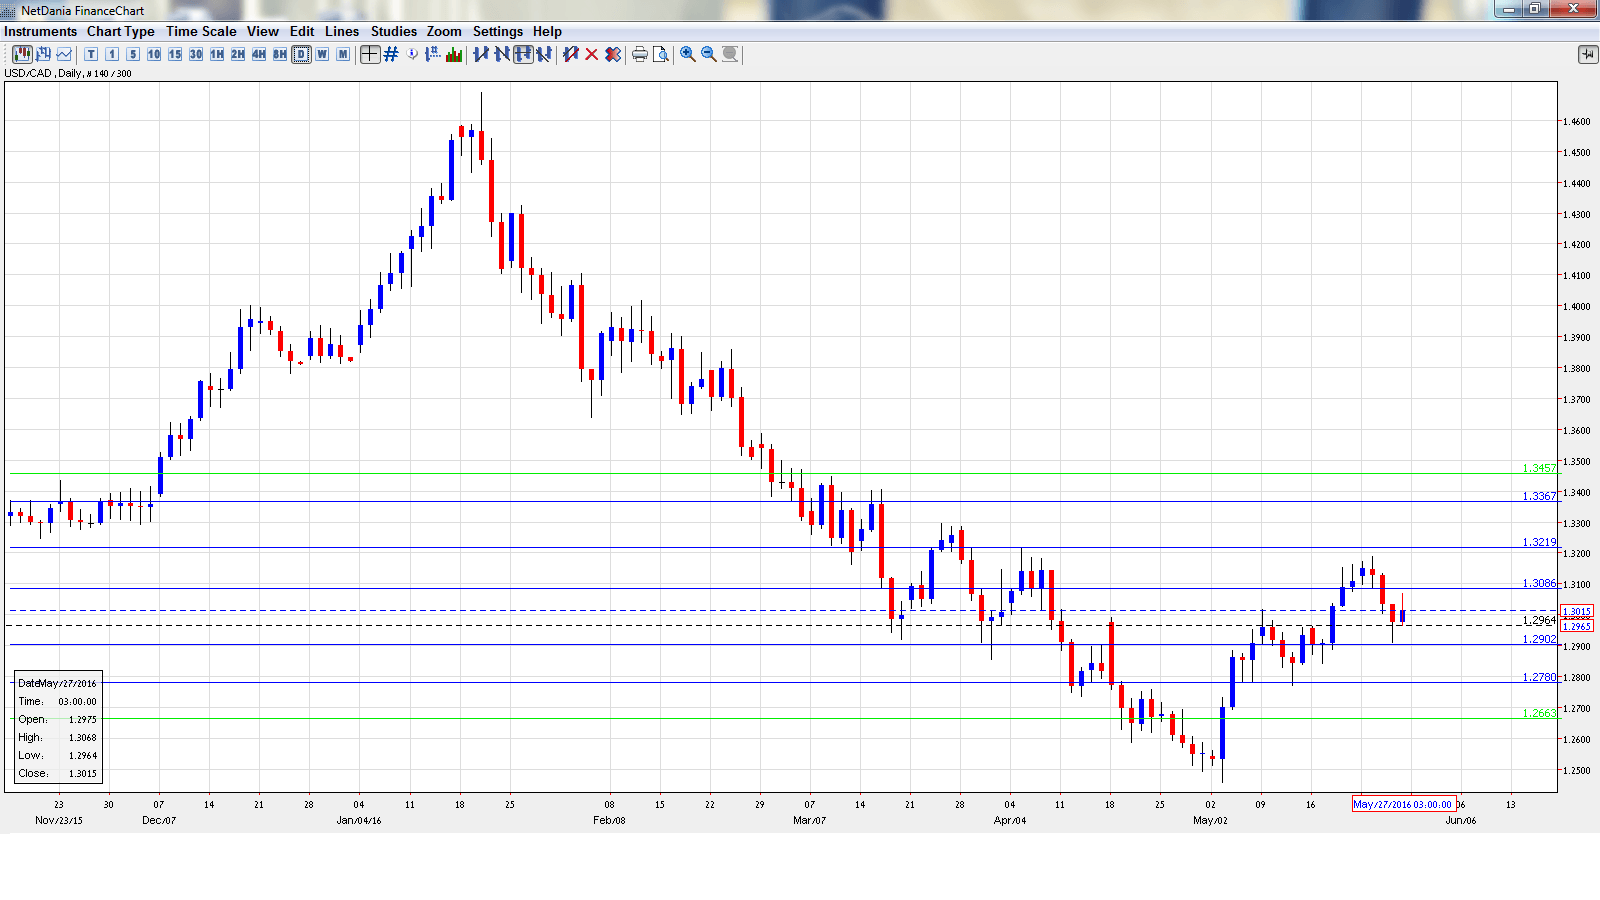Click the print chart icon
This screenshot has height=900, width=1600.
click(x=640, y=54)
